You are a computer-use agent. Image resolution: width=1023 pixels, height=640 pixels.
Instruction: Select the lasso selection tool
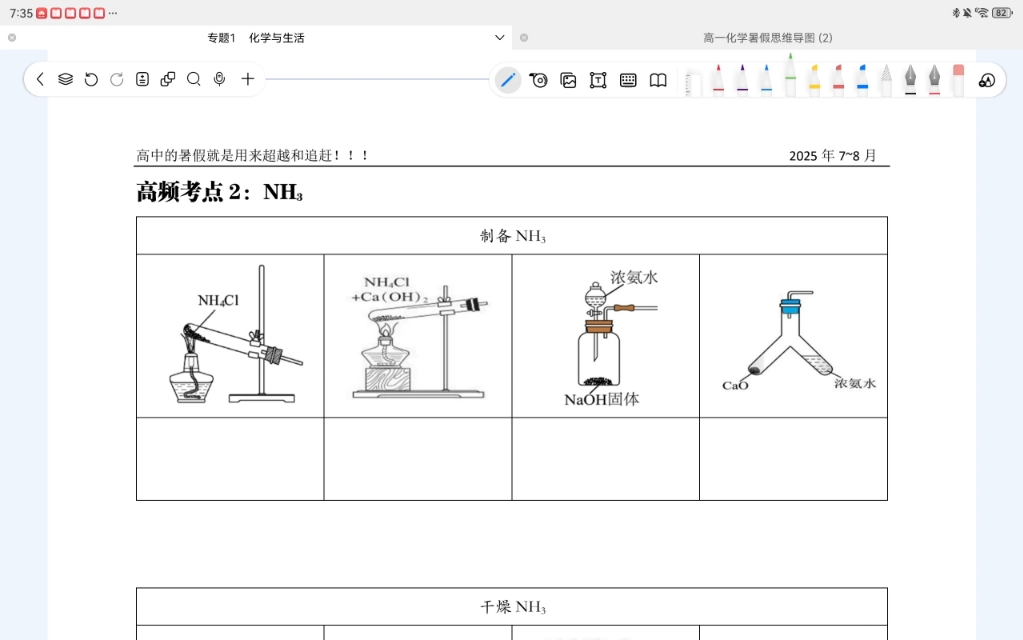[538, 80]
